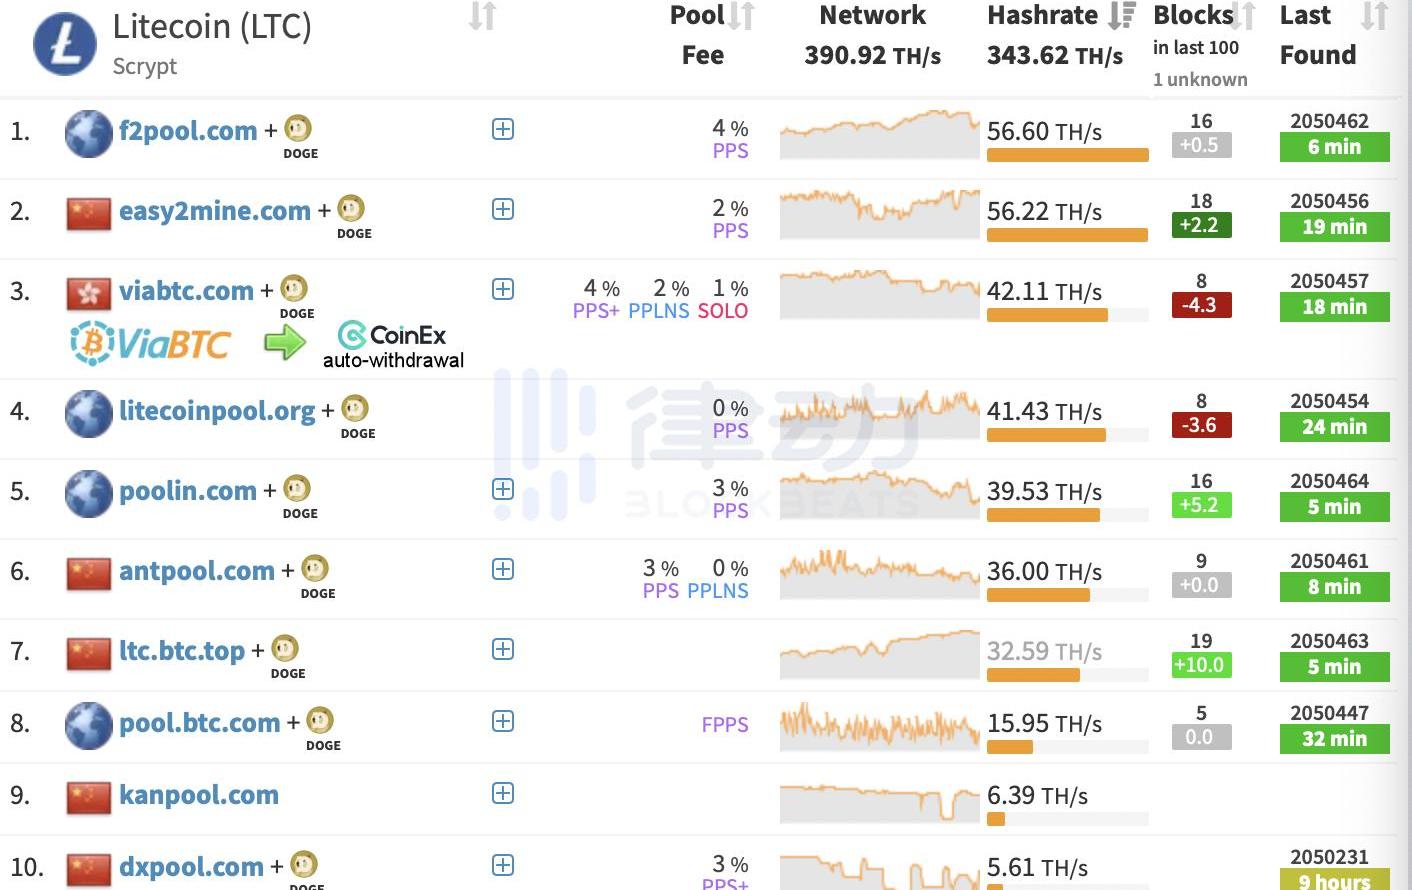
Task: Click the Litecoin logo icon
Action: [x=65, y=45]
